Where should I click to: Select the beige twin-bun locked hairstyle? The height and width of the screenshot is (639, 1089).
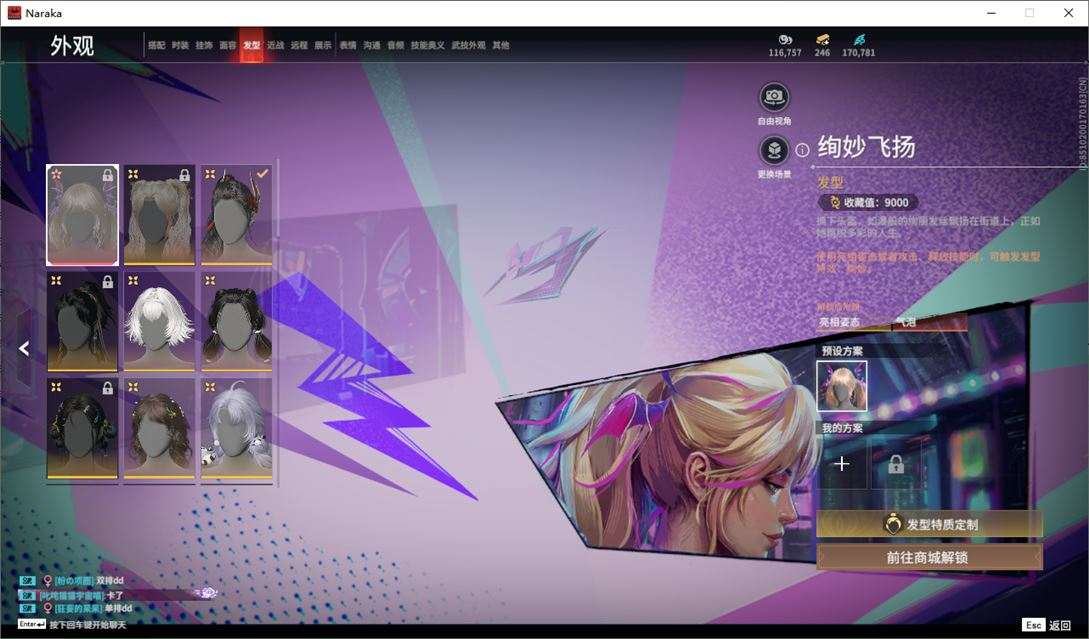click(159, 215)
